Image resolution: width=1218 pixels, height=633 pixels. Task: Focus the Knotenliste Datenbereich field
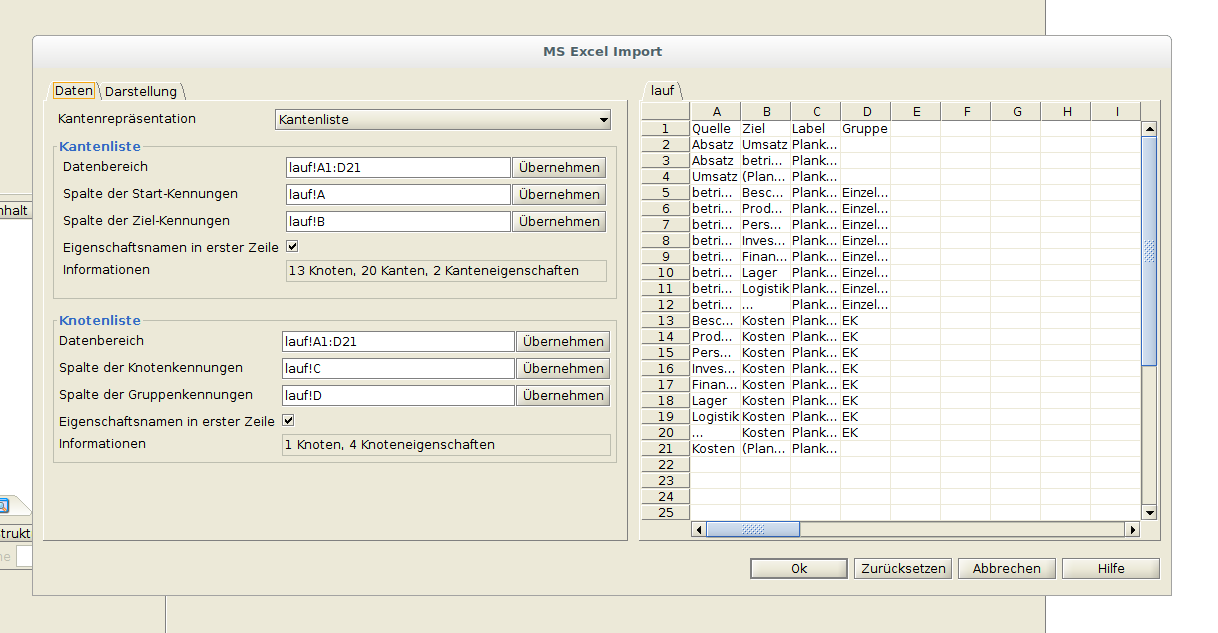click(x=398, y=341)
